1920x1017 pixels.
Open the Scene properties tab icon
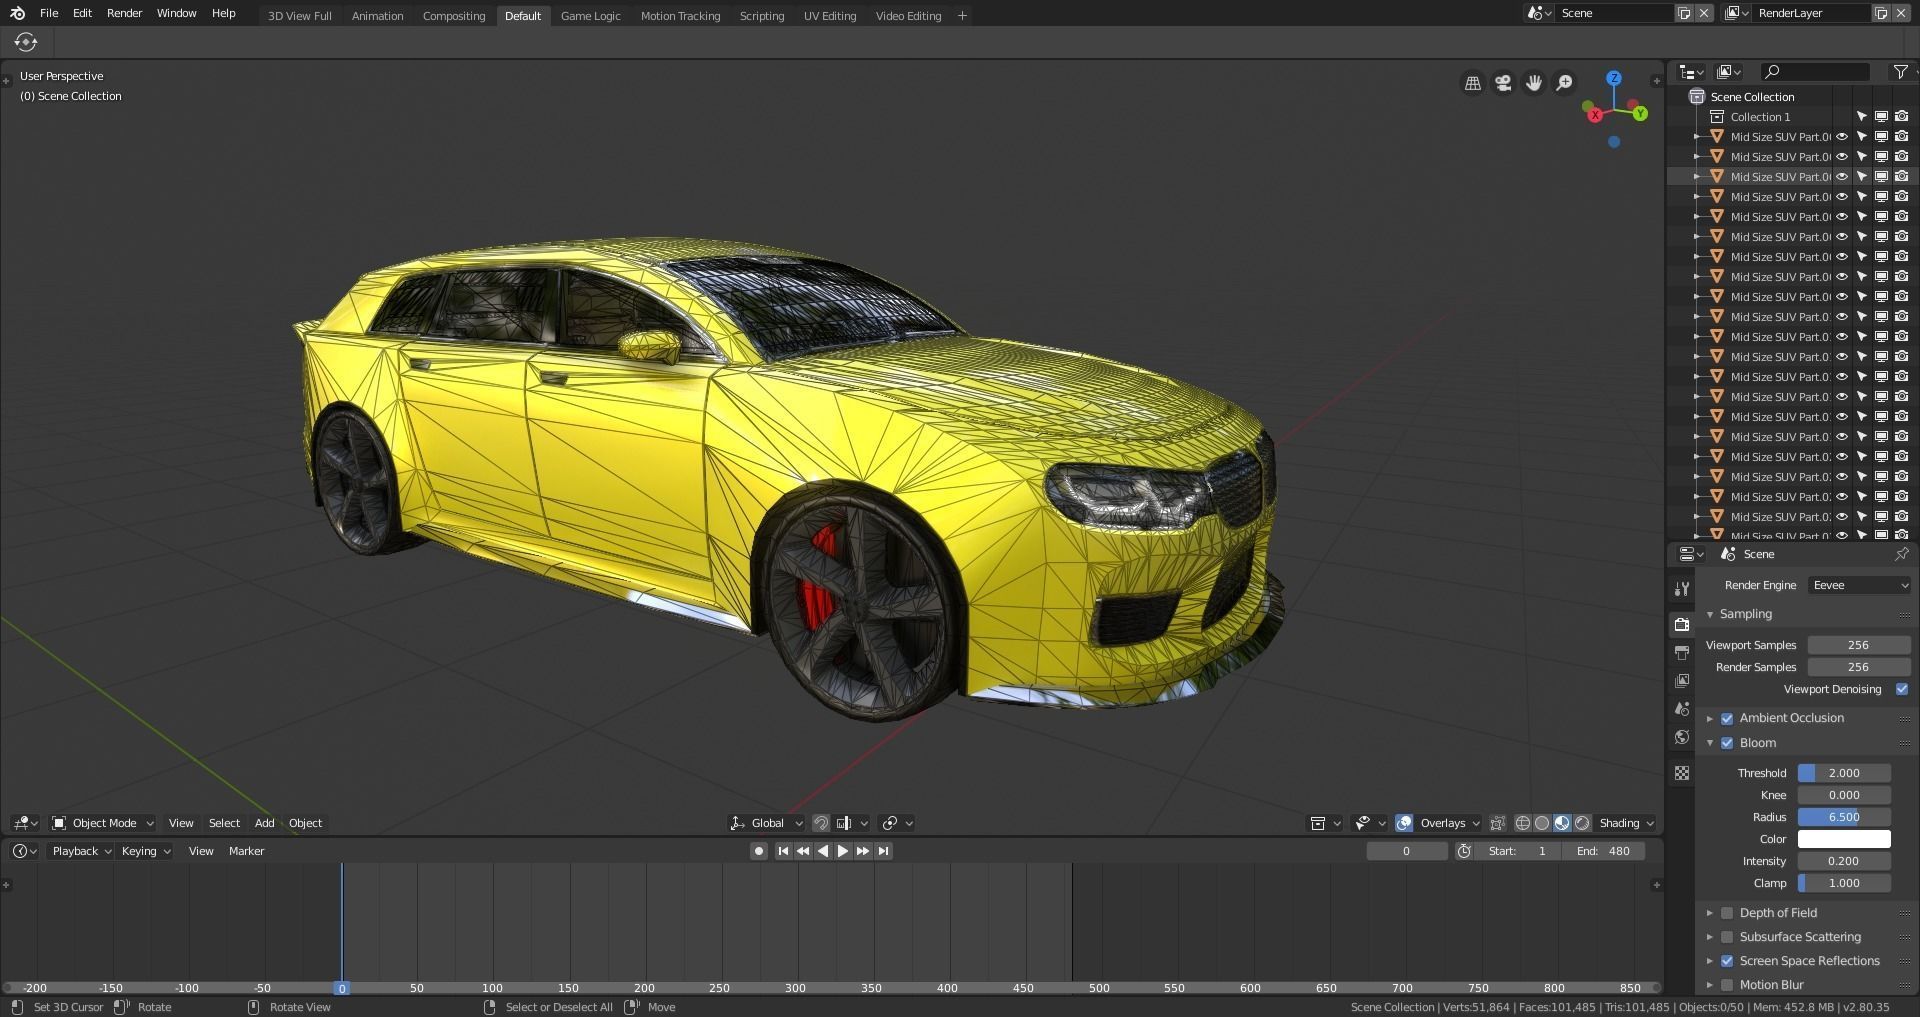[1682, 709]
